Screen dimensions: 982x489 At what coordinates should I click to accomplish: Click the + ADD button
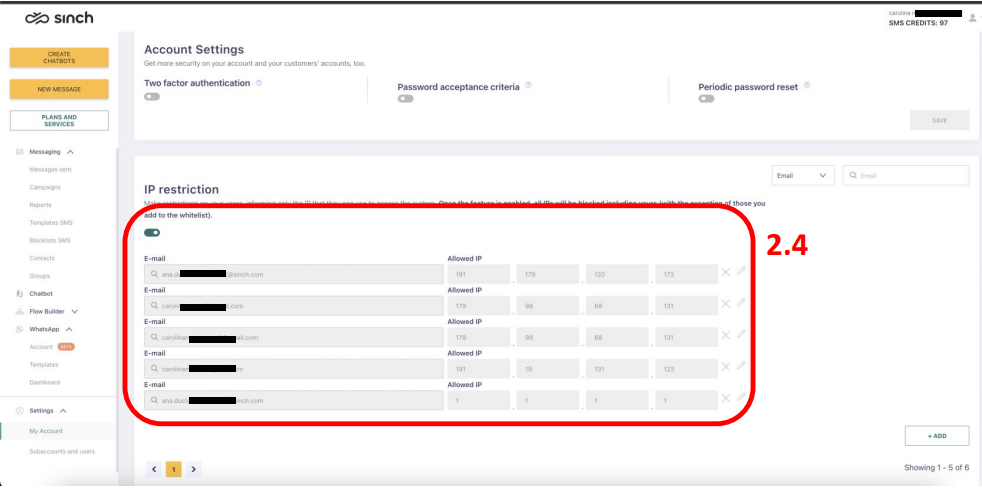pos(936,435)
